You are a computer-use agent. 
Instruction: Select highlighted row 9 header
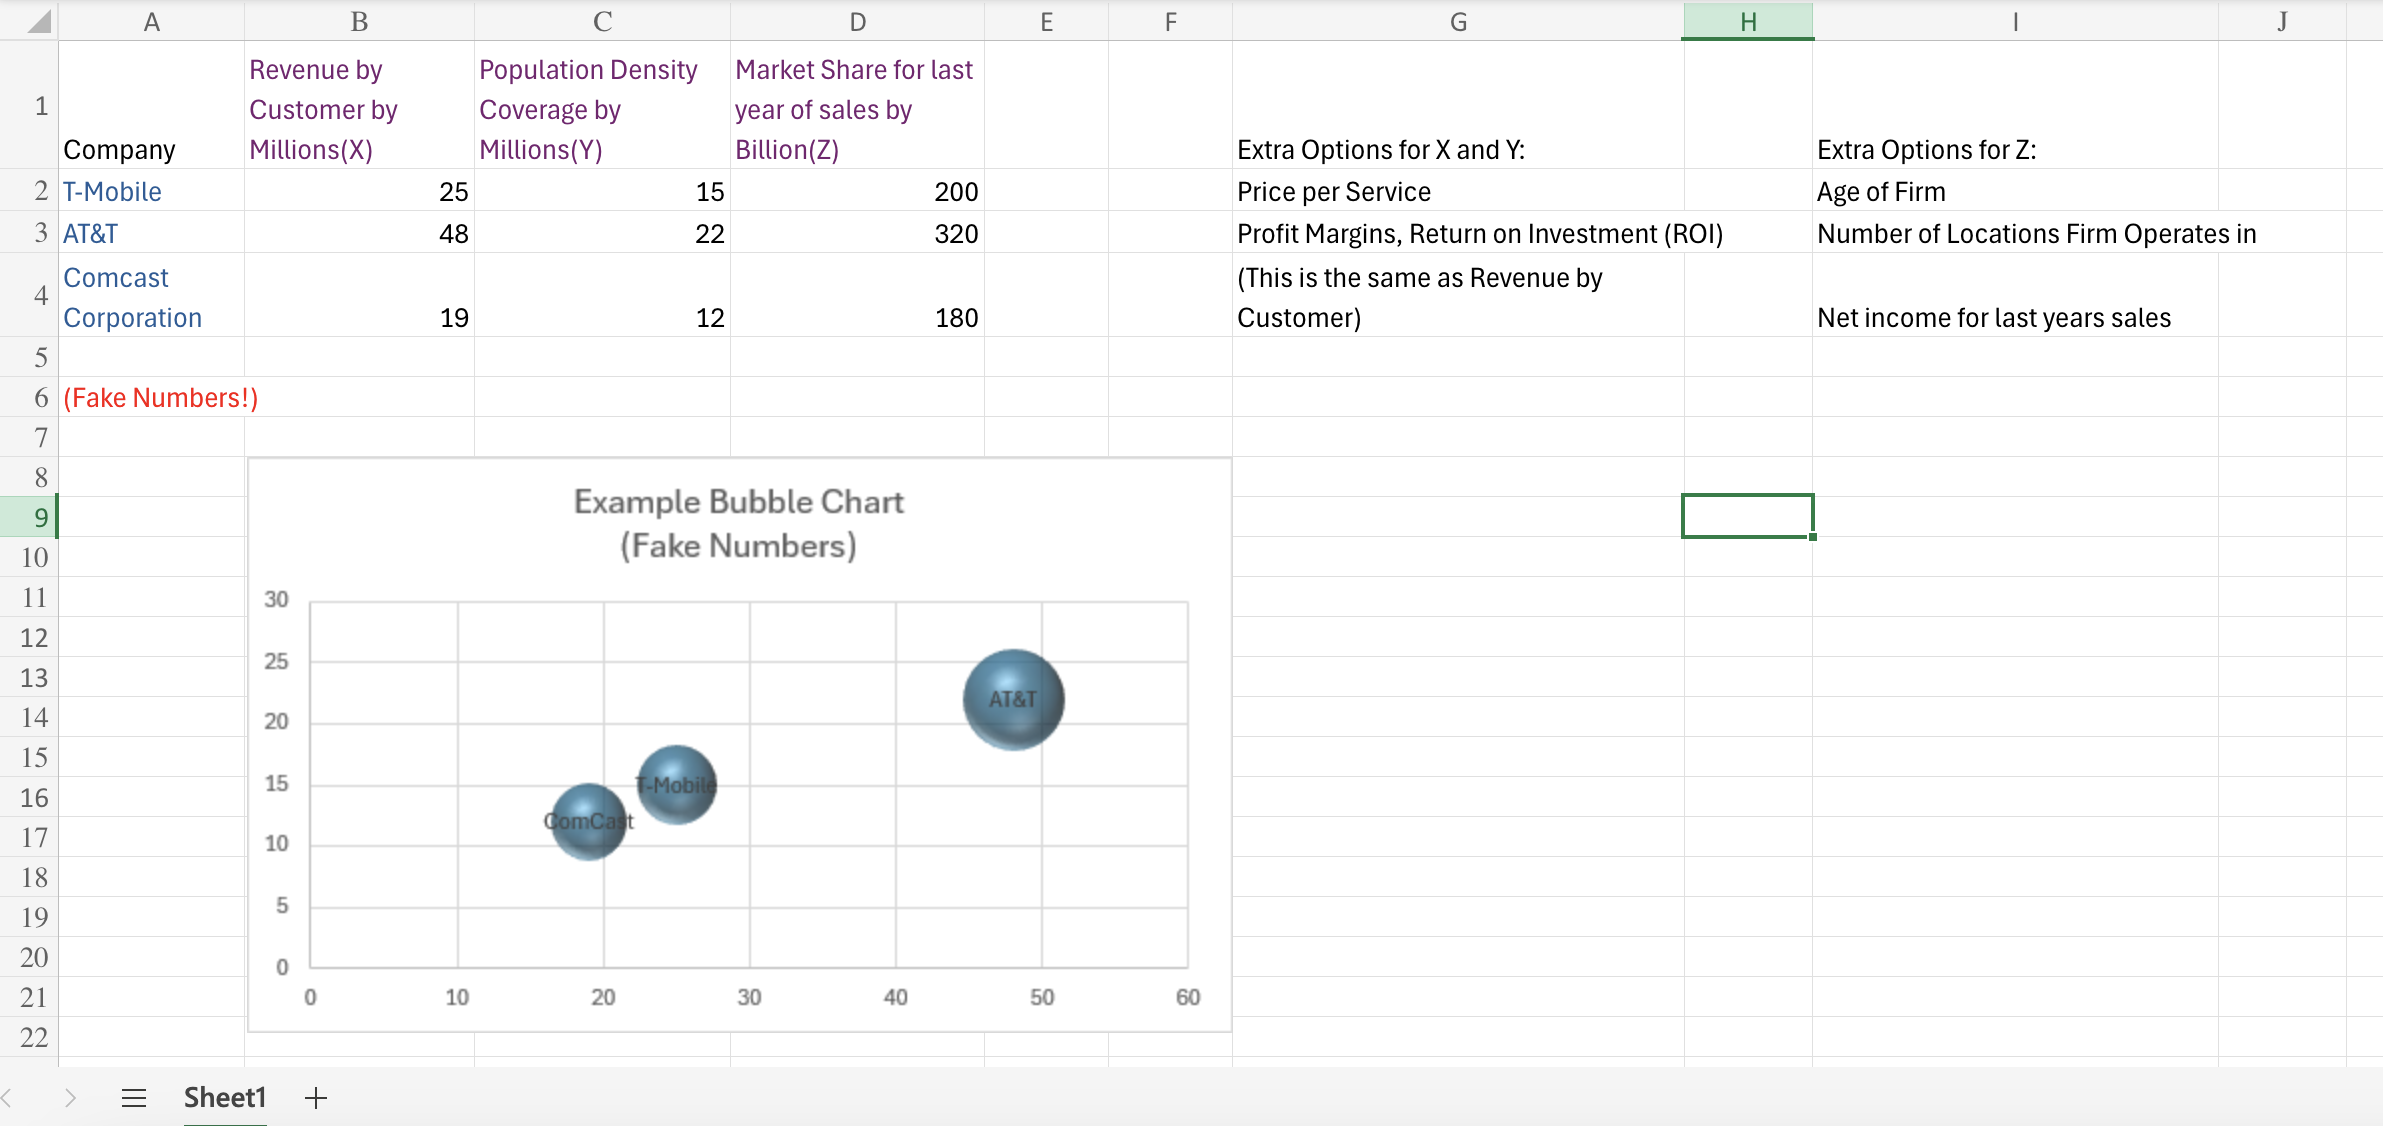coord(30,517)
